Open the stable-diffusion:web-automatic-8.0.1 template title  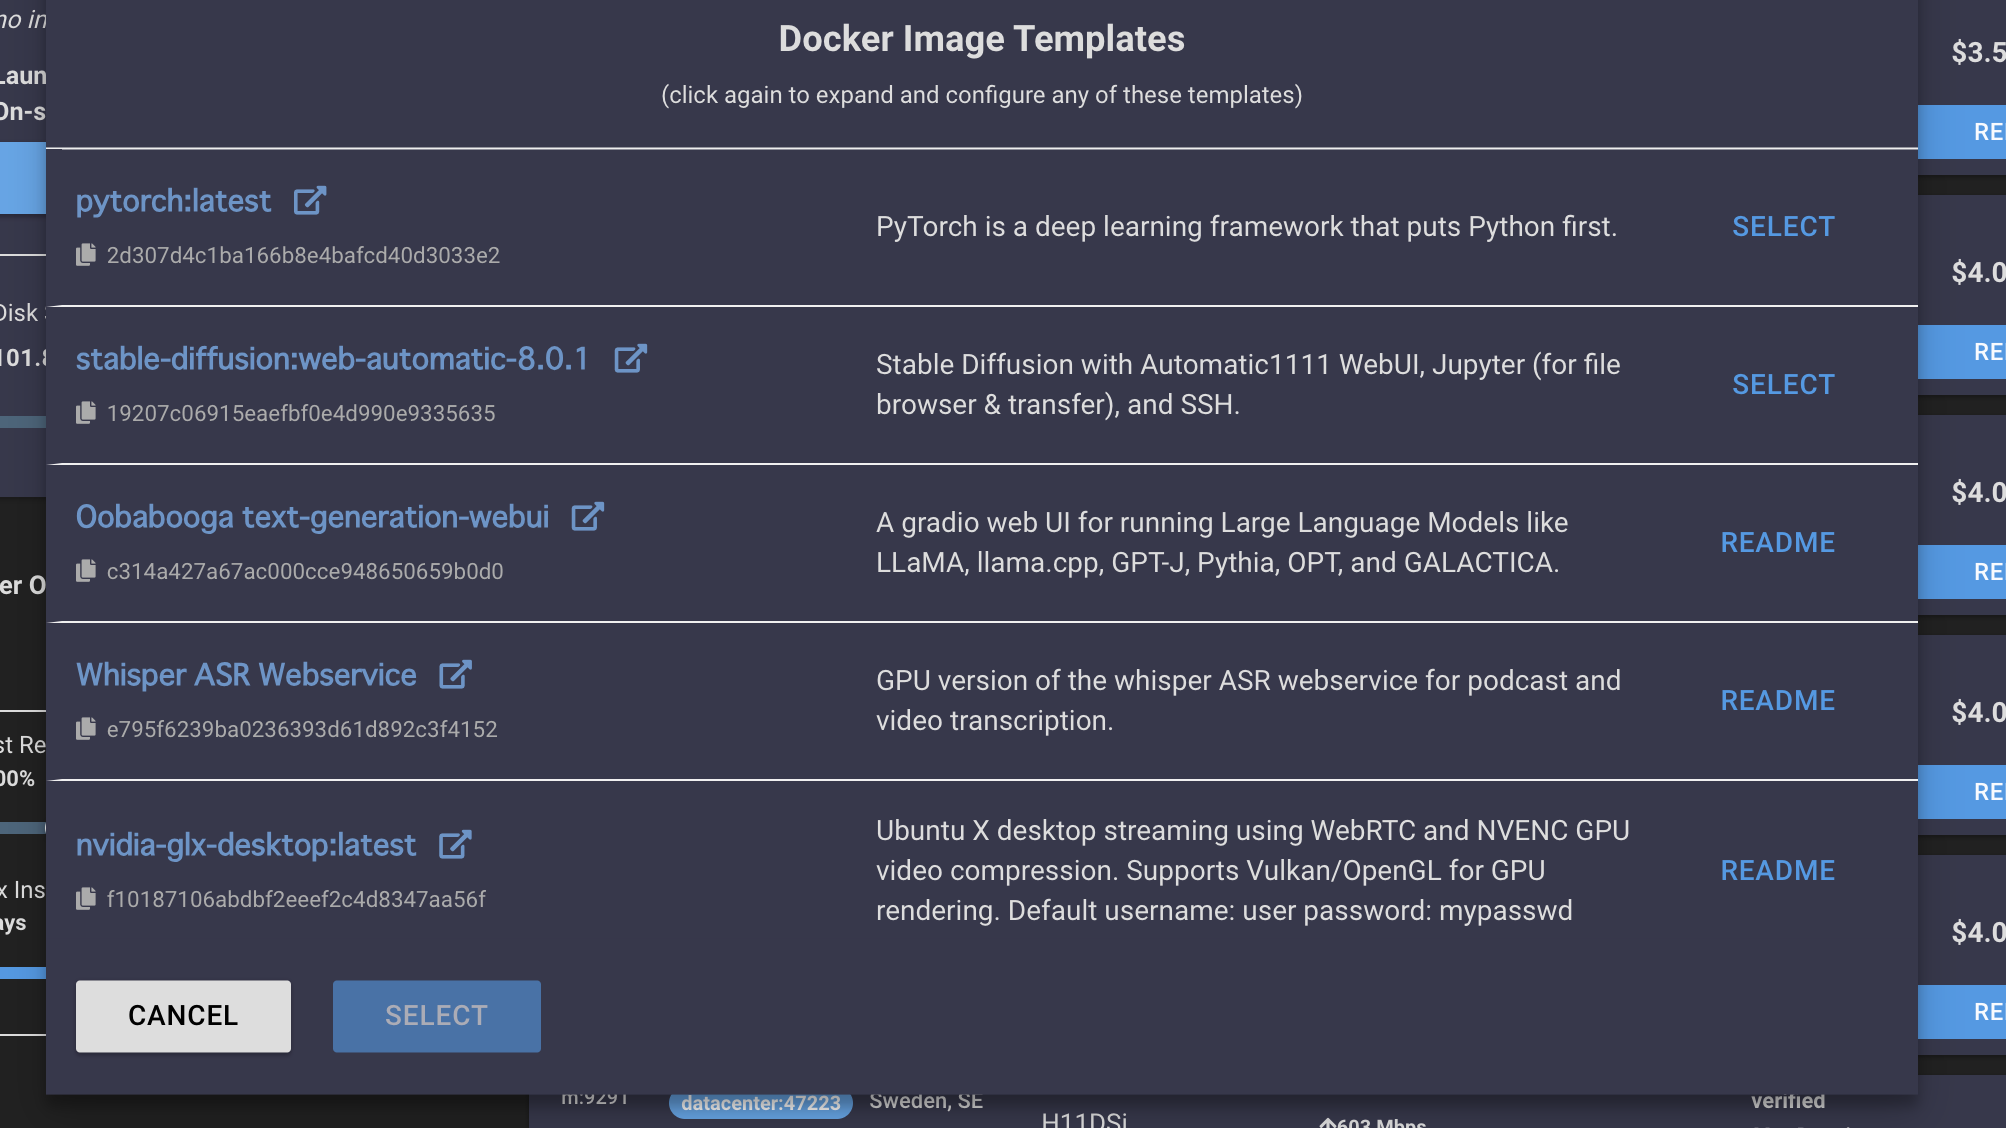(332, 359)
